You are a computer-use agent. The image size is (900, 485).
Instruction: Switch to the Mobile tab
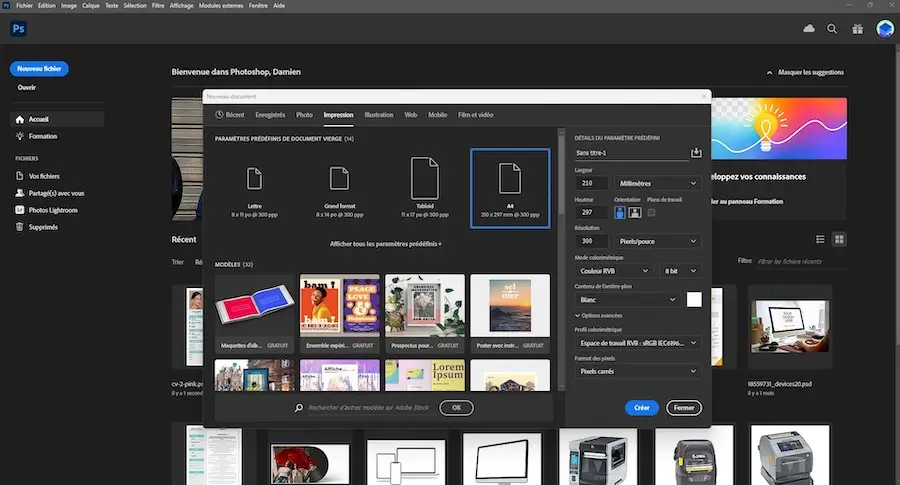point(437,115)
